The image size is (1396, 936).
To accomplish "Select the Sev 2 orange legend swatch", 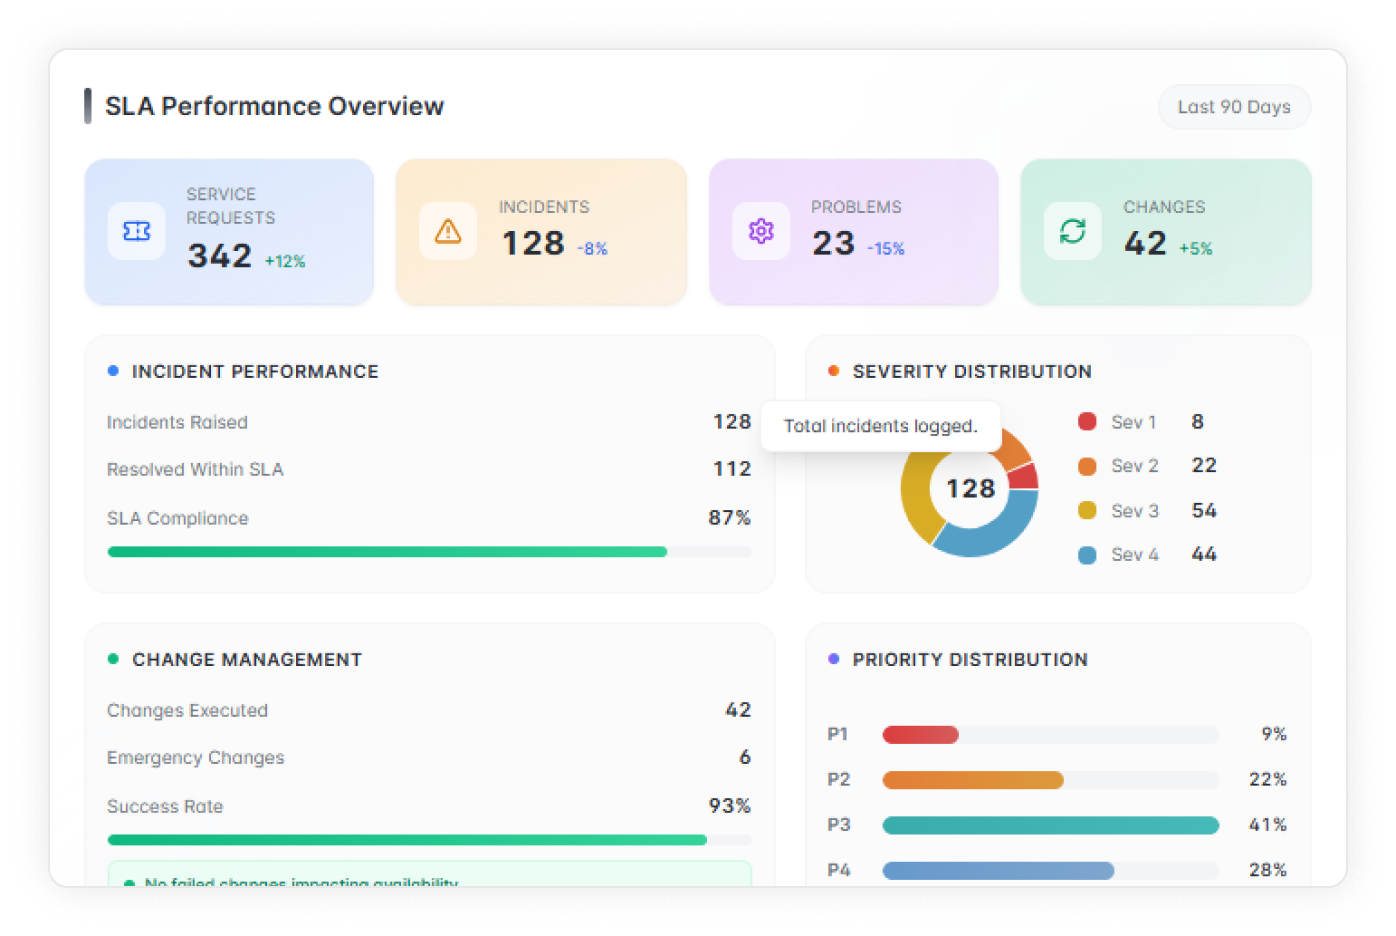I will point(1087,466).
